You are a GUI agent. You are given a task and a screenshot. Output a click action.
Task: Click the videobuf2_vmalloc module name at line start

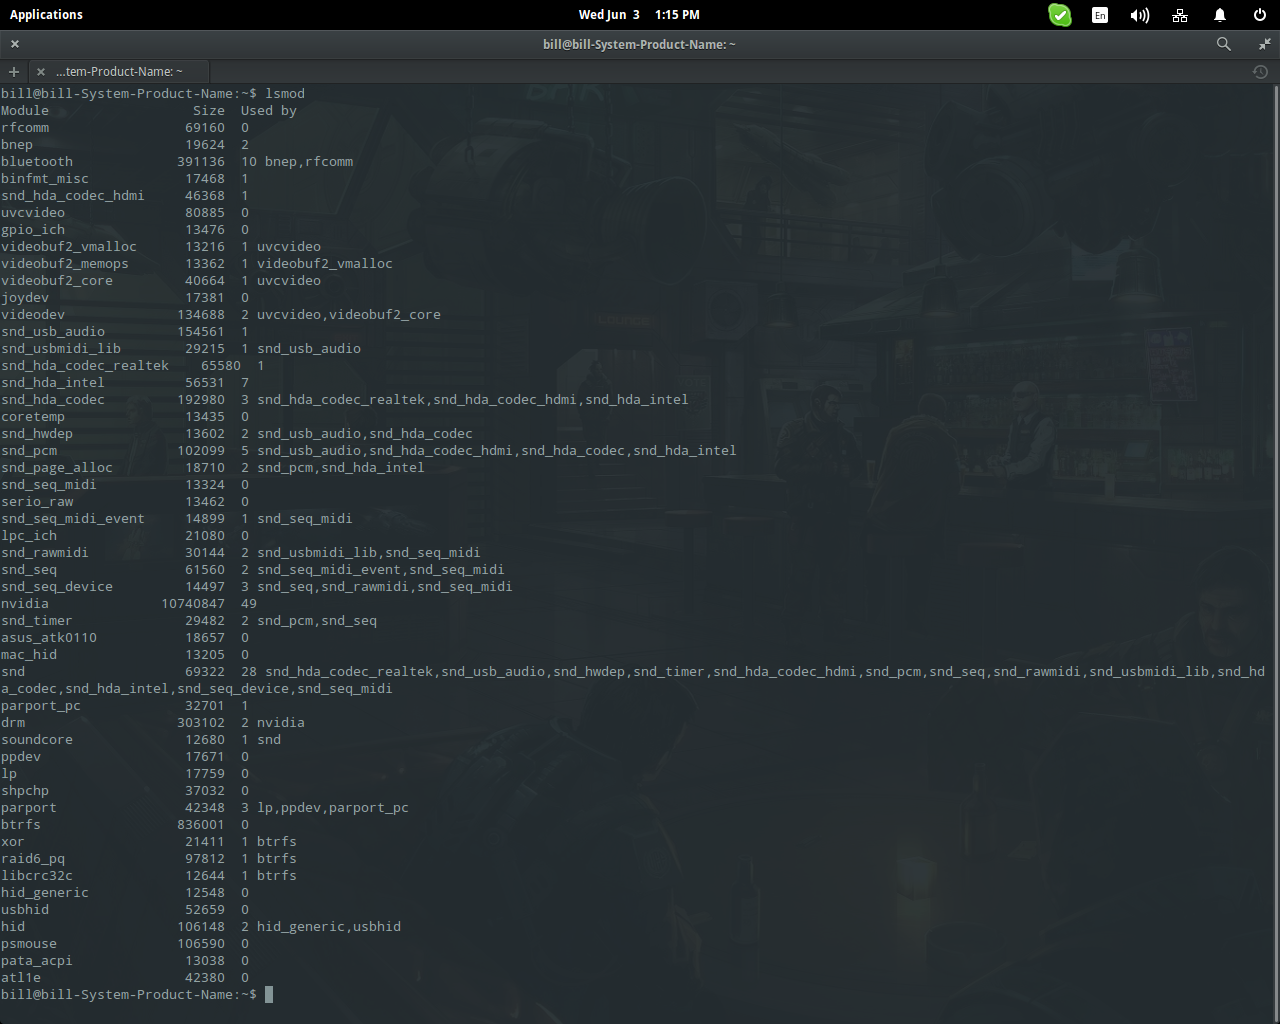pyautogui.click(x=69, y=247)
